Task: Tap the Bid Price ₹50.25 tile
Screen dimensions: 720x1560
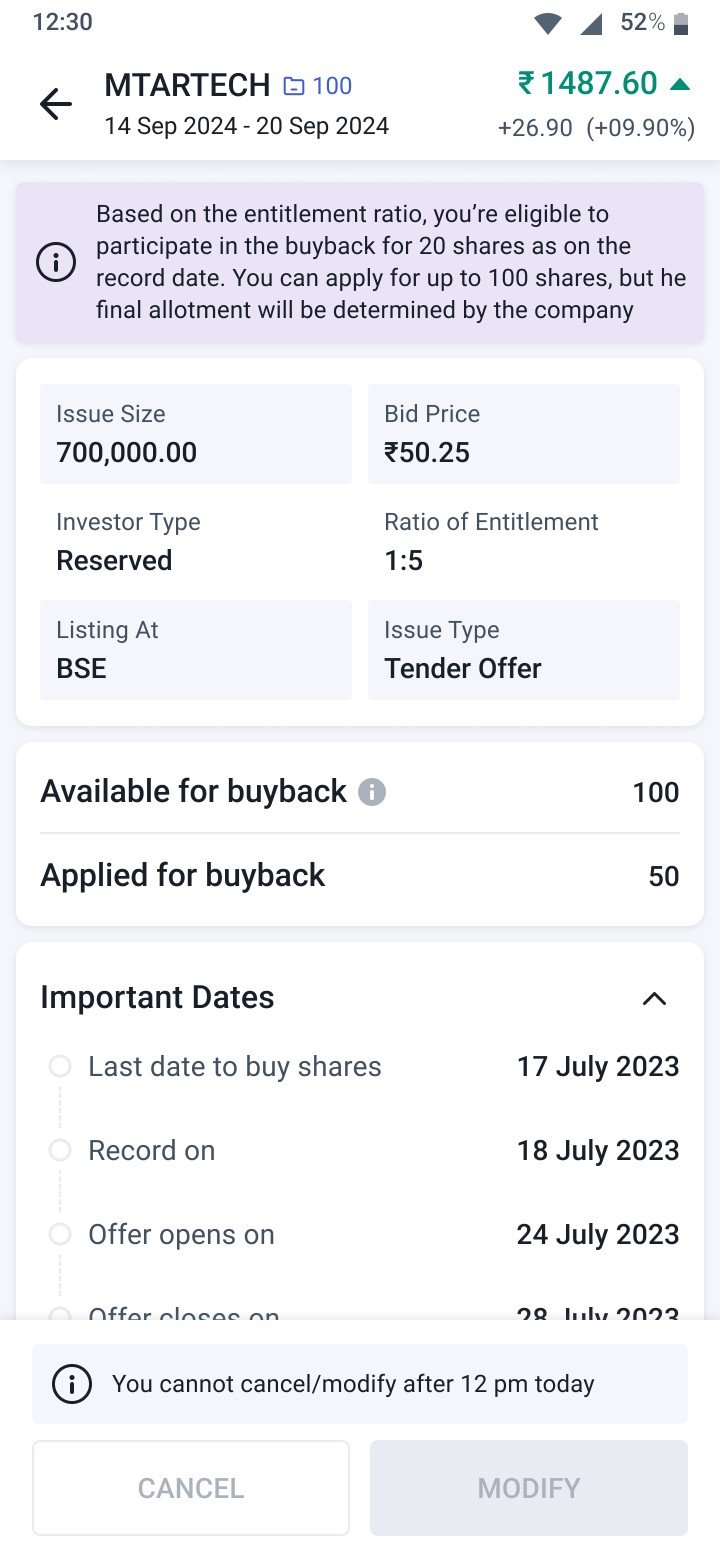Action: [x=524, y=434]
